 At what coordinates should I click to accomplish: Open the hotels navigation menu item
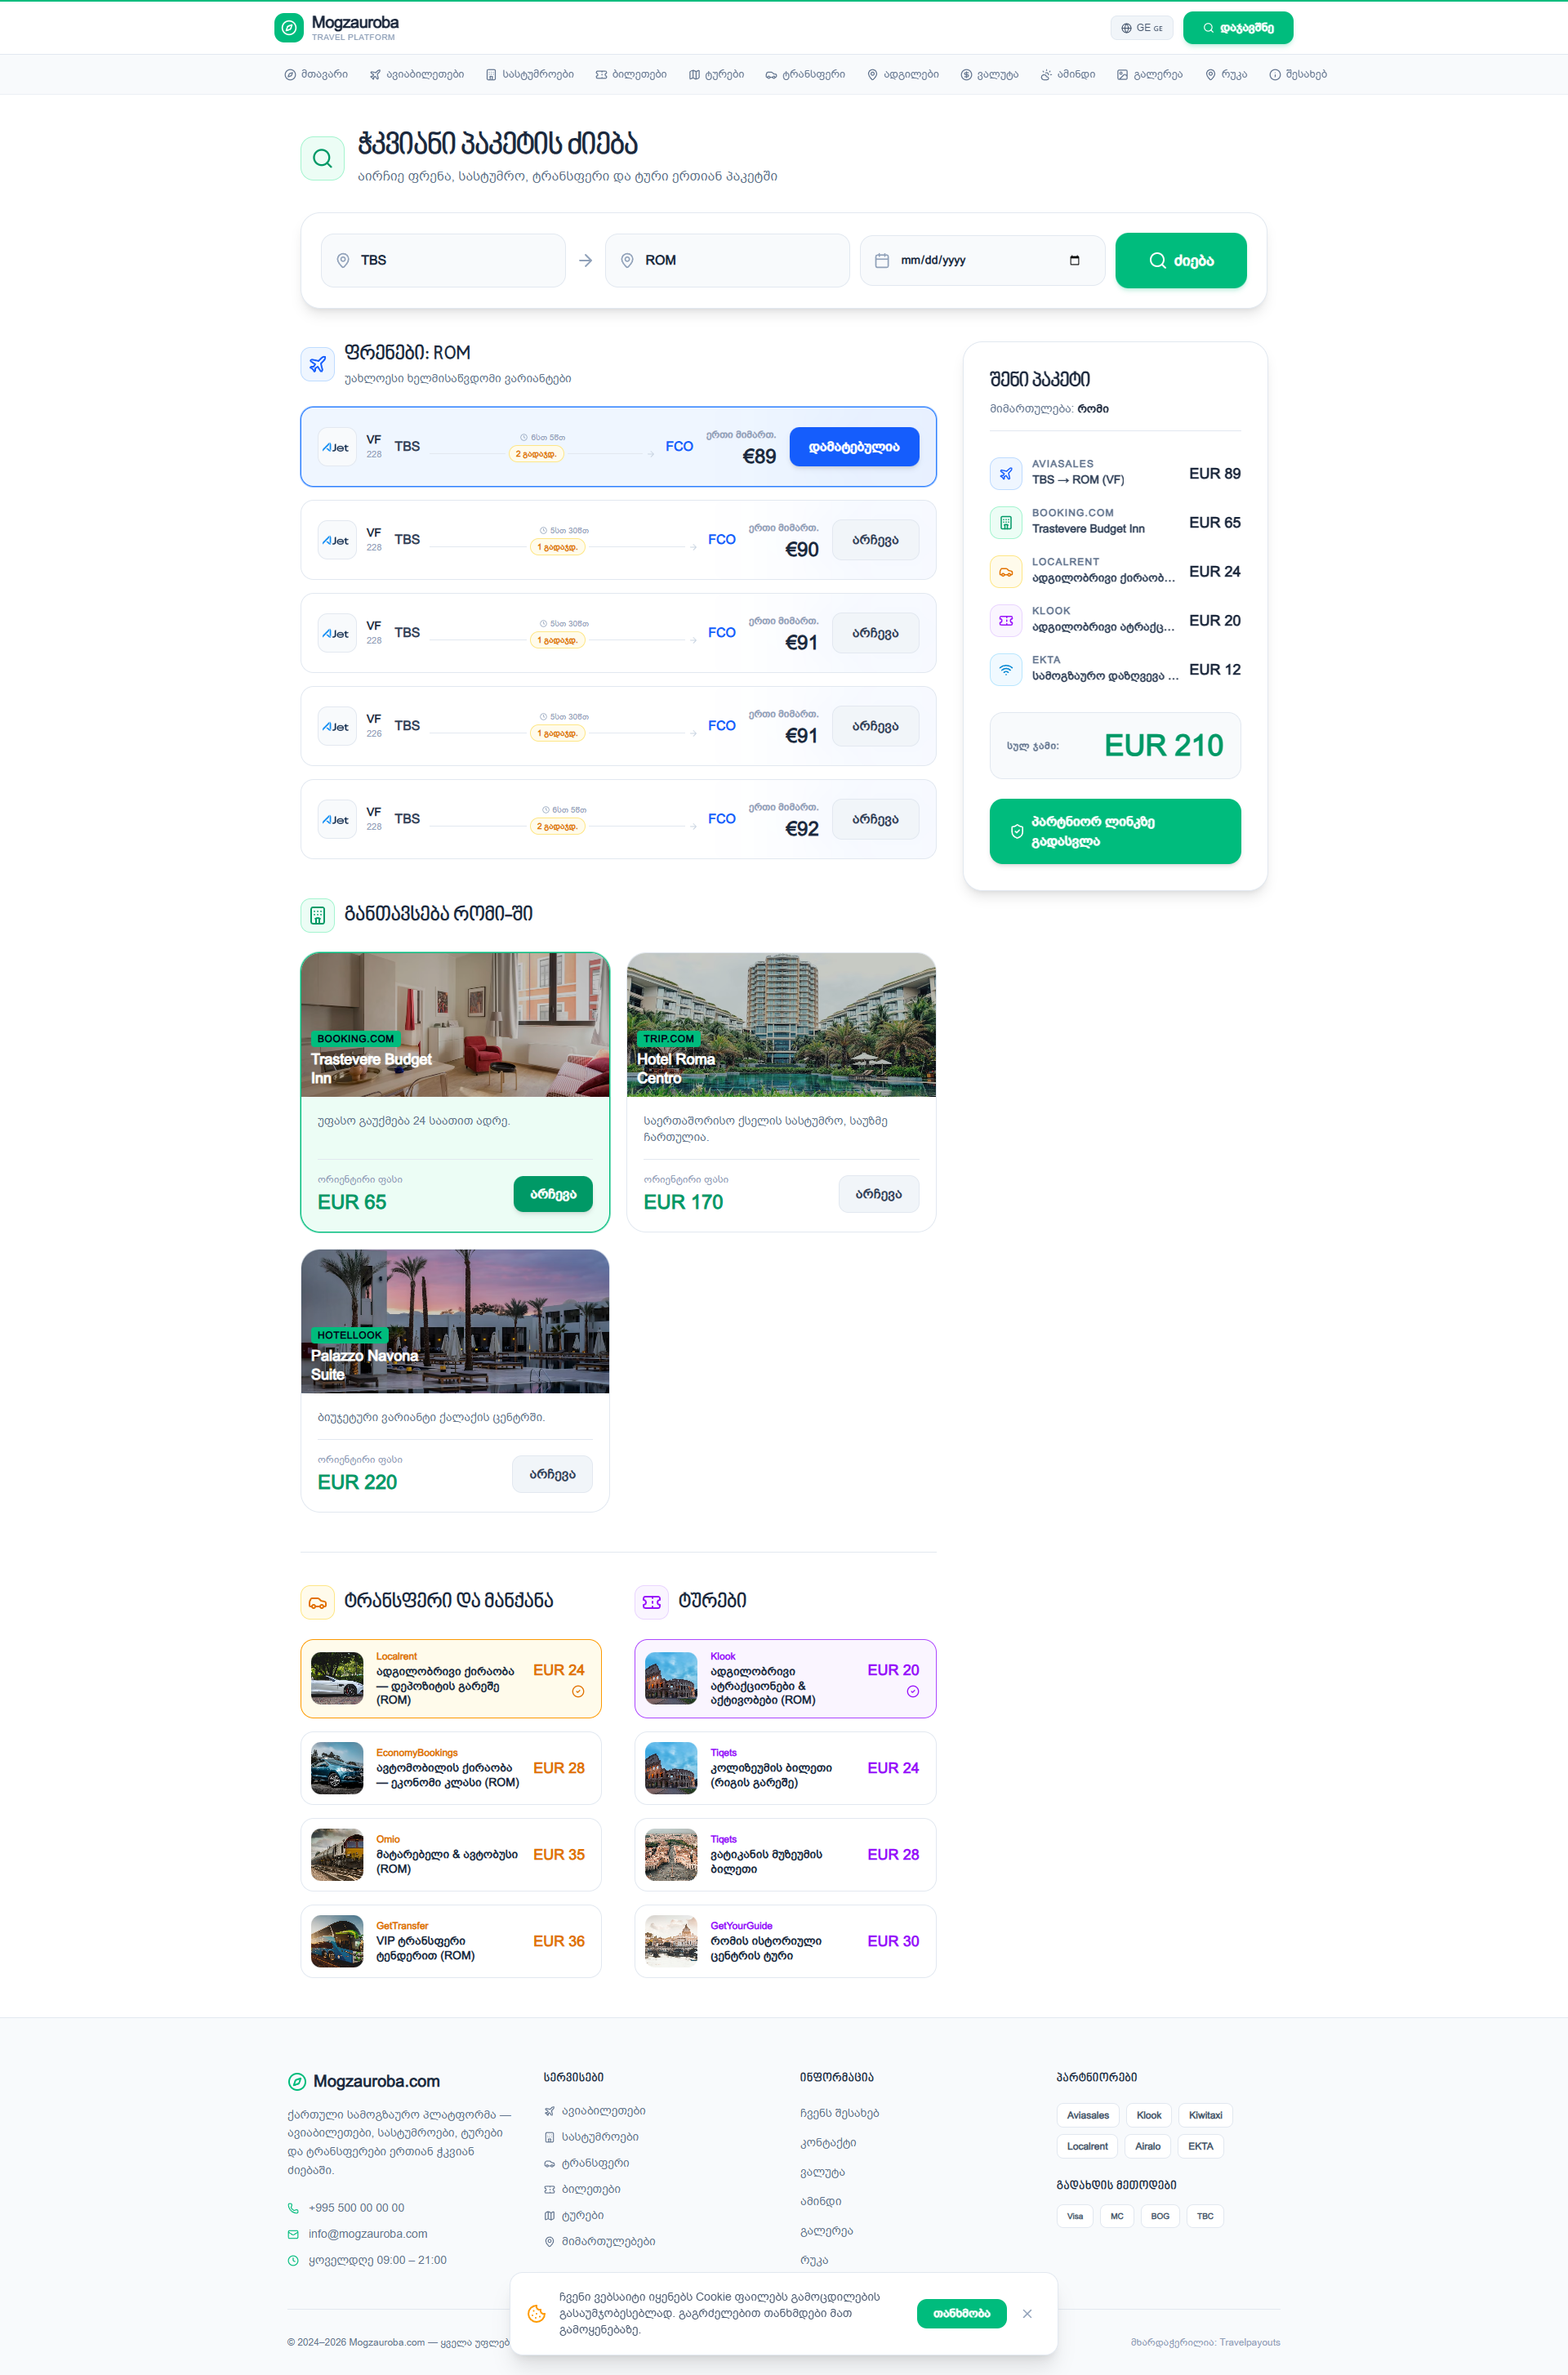pos(529,75)
